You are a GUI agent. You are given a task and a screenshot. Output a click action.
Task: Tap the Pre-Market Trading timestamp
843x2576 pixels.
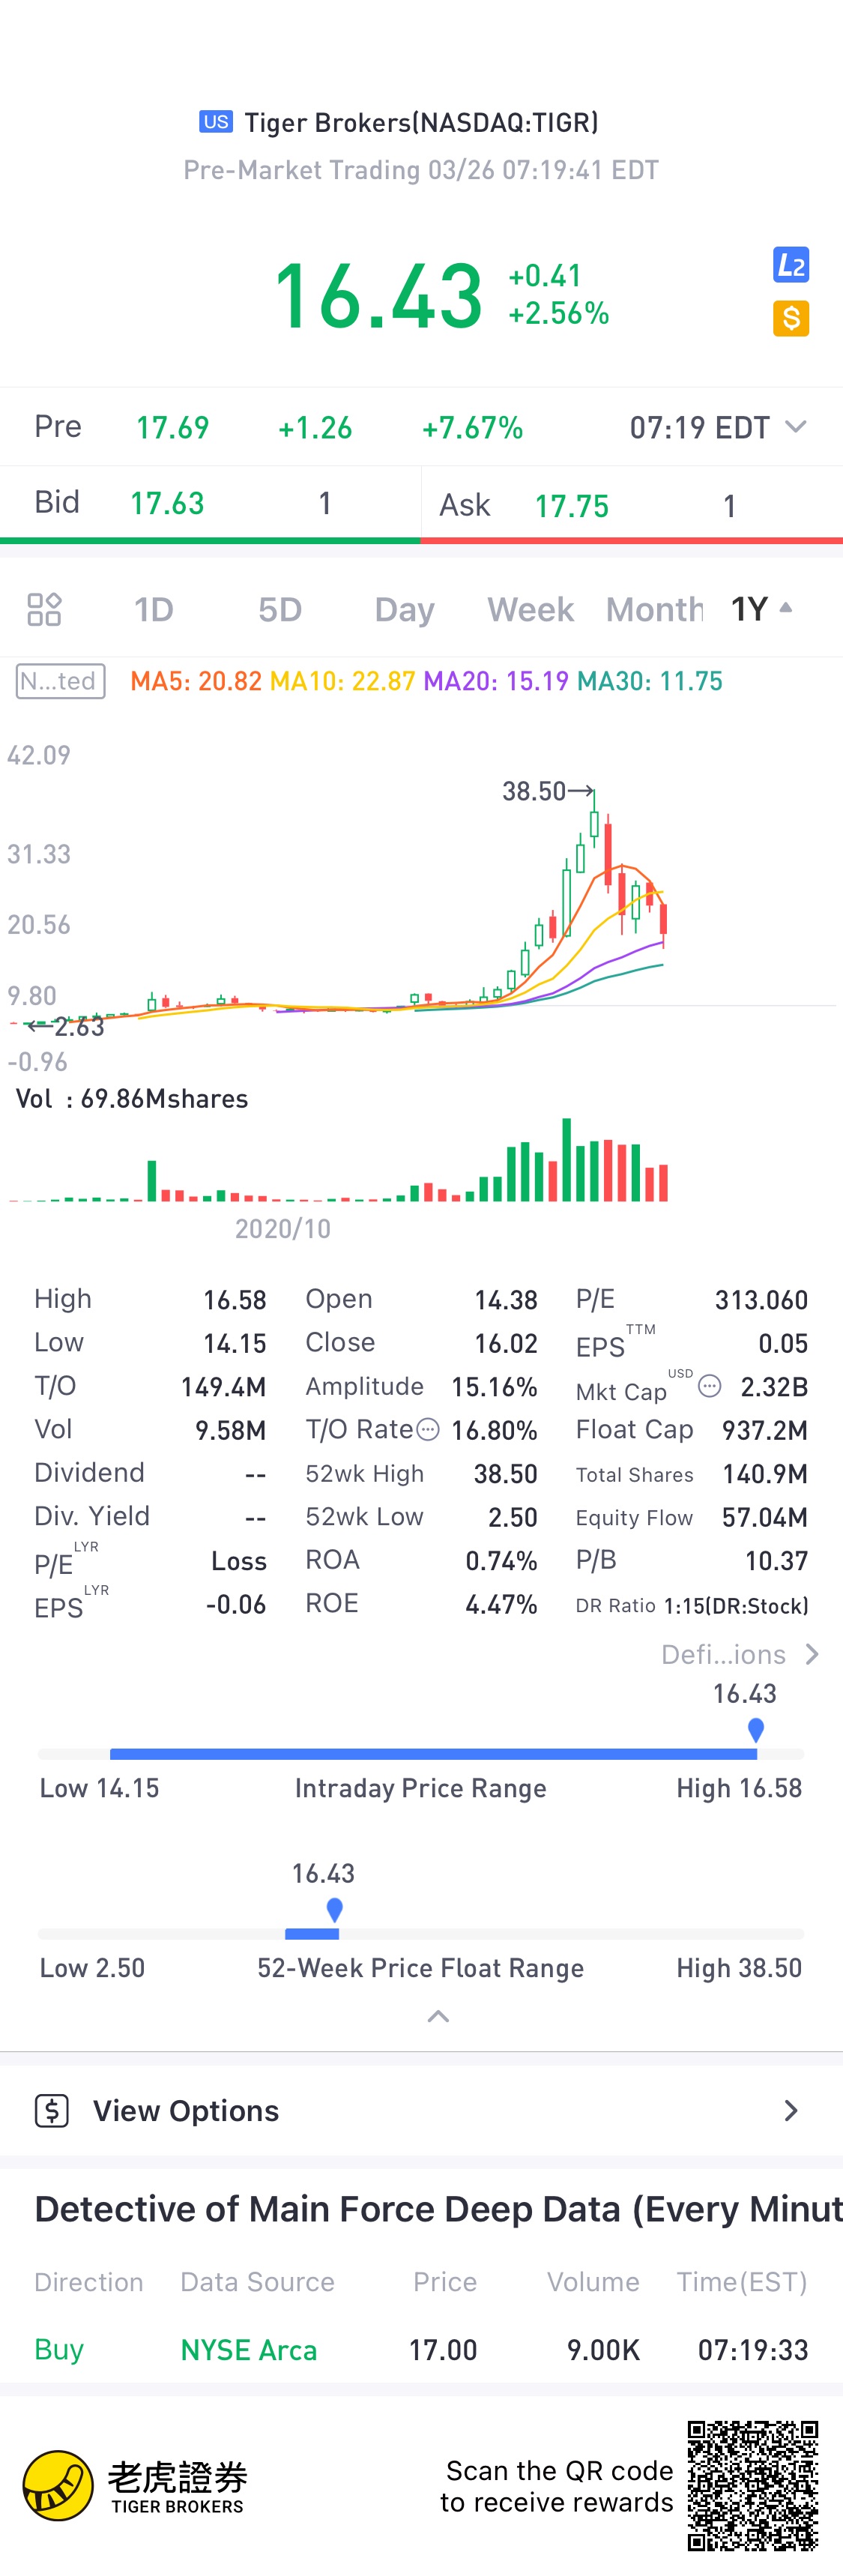click(421, 170)
